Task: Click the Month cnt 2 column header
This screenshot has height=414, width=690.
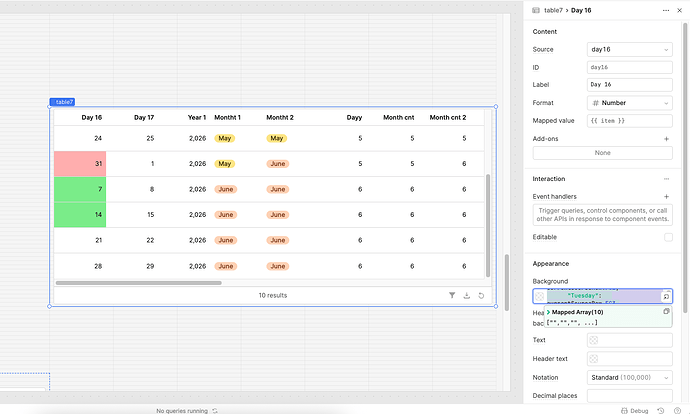Action: 448,117
